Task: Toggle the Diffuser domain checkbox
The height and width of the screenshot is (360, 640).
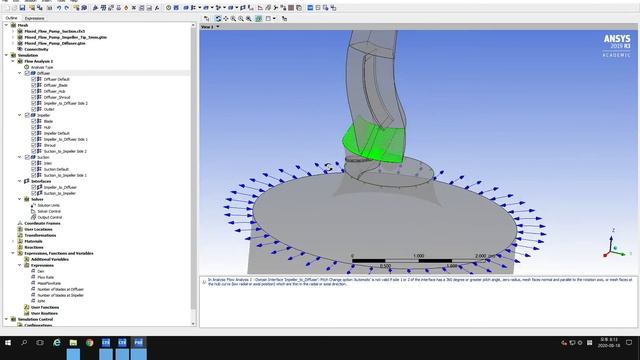Action: point(27,73)
